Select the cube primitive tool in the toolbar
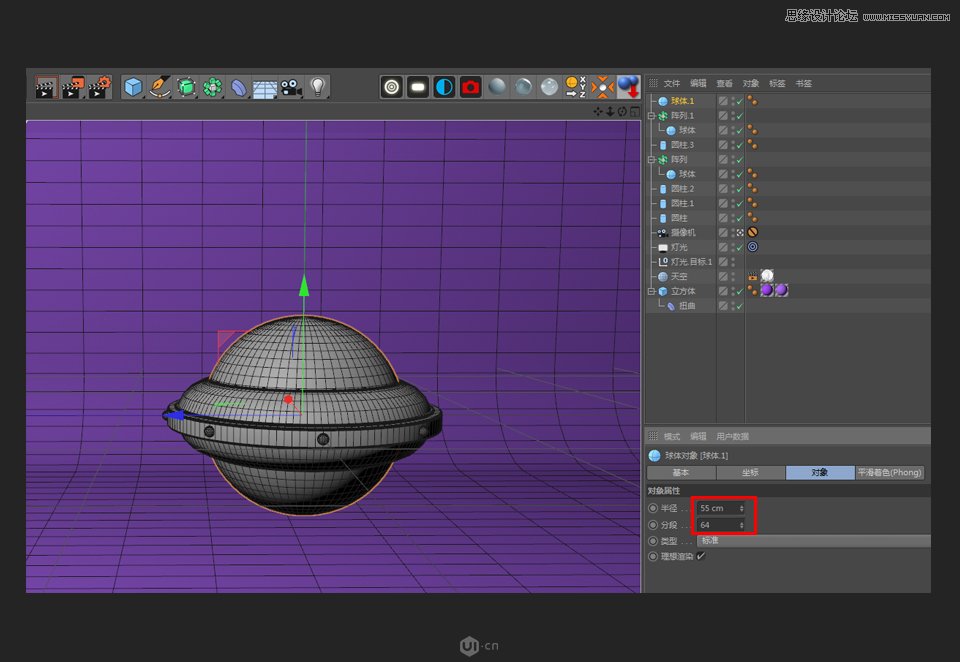 coord(135,87)
